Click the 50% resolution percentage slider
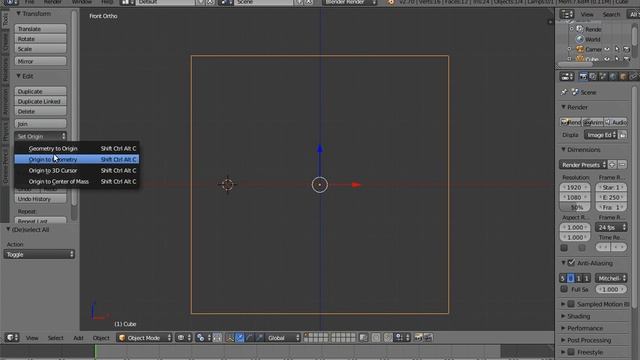The height and width of the screenshot is (360, 640). (x=575, y=207)
